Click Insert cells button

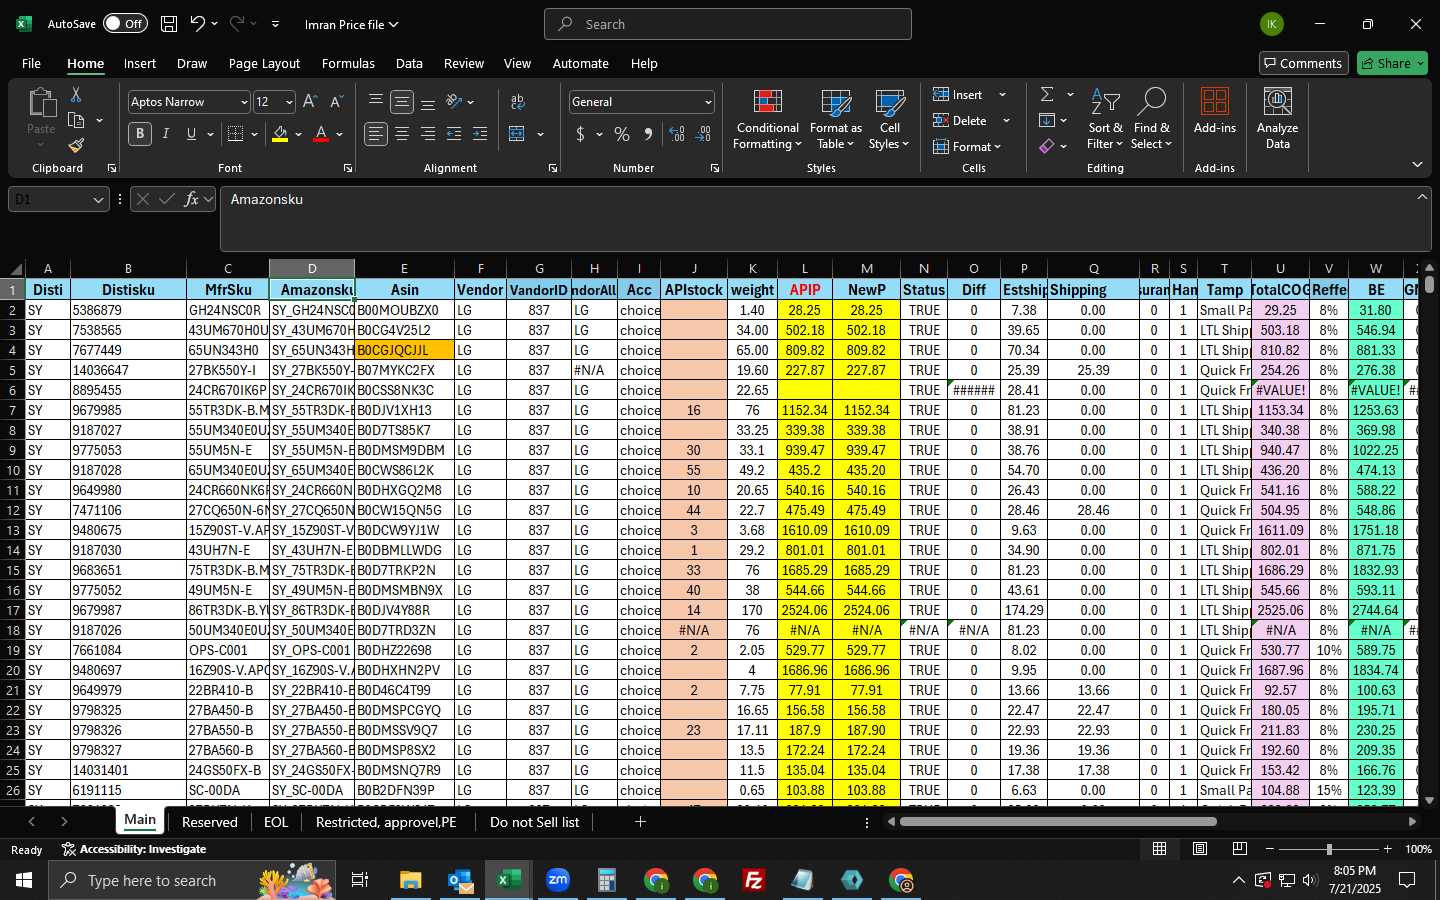point(958,95)
